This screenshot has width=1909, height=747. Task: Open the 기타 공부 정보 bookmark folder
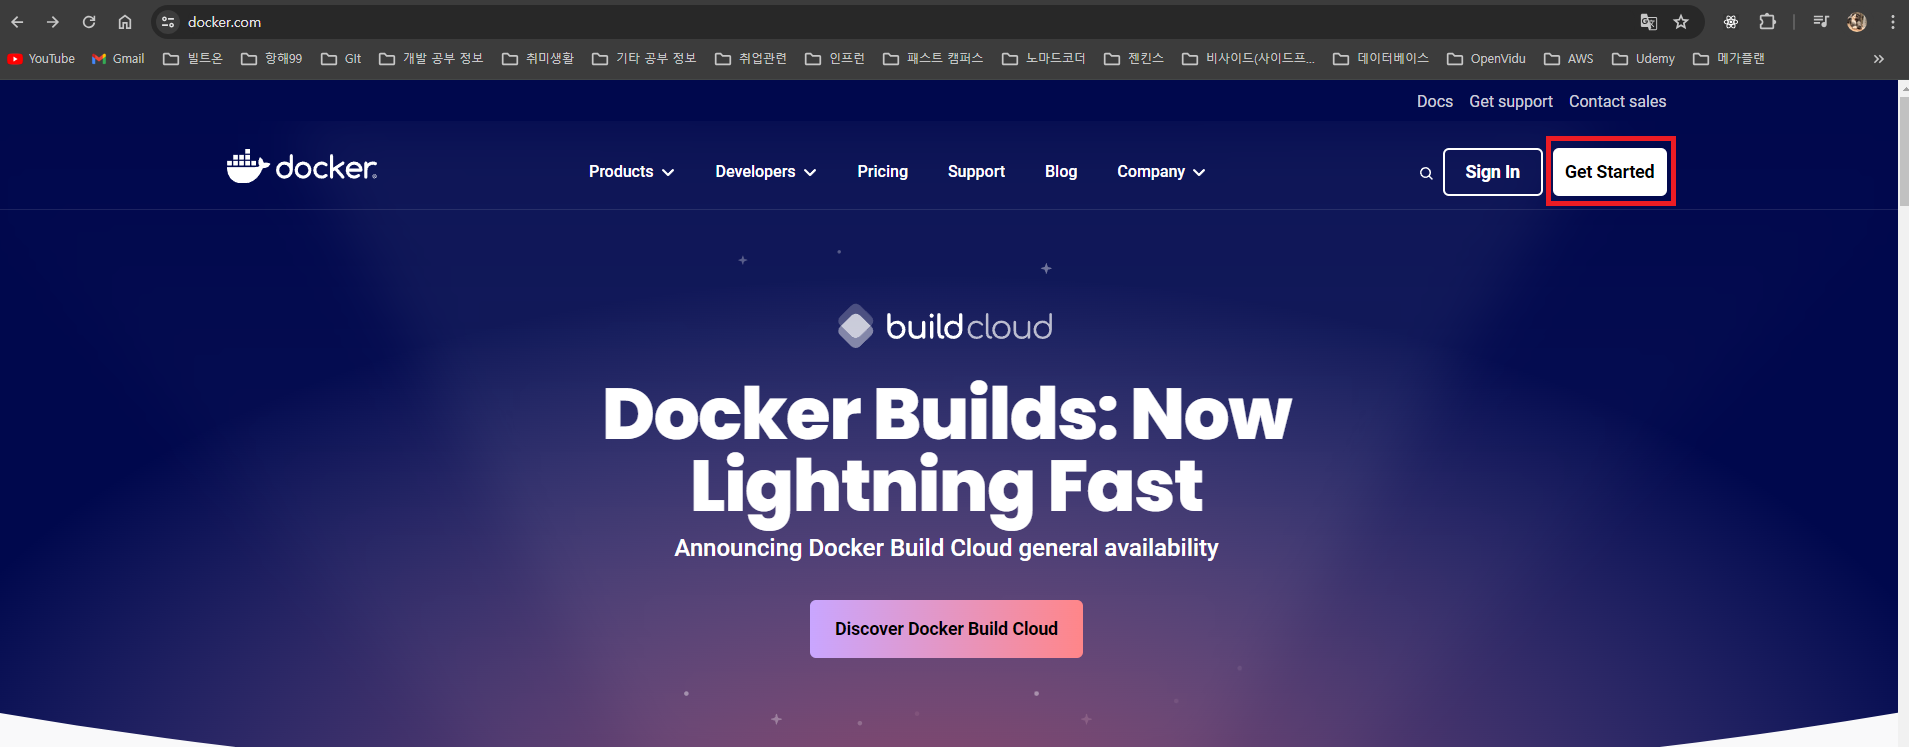tap(644, 59)
